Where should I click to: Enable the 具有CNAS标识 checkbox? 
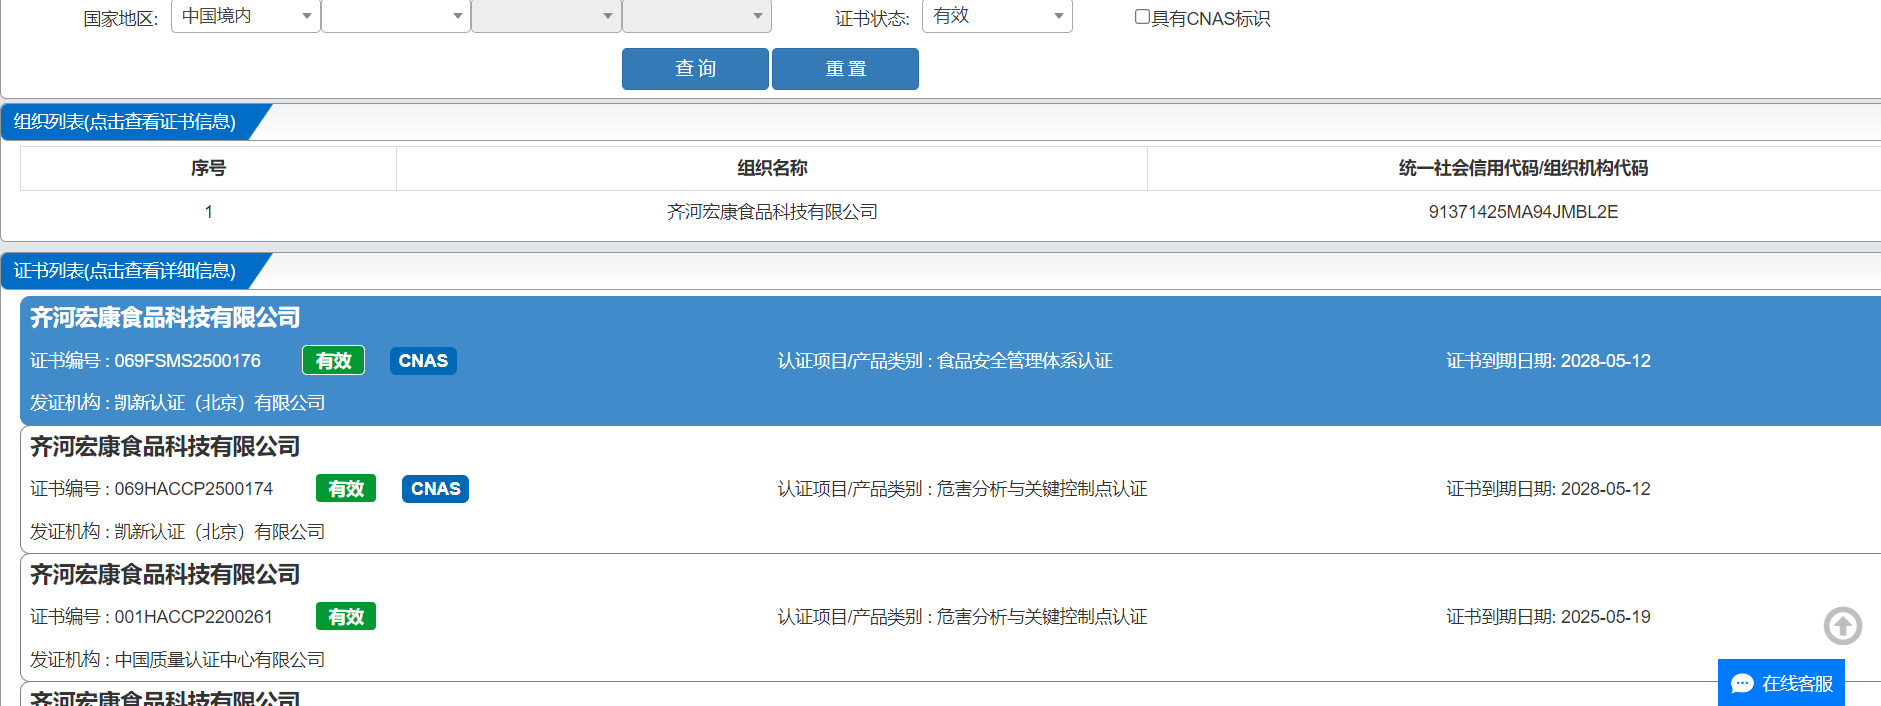pos(1142,17)
